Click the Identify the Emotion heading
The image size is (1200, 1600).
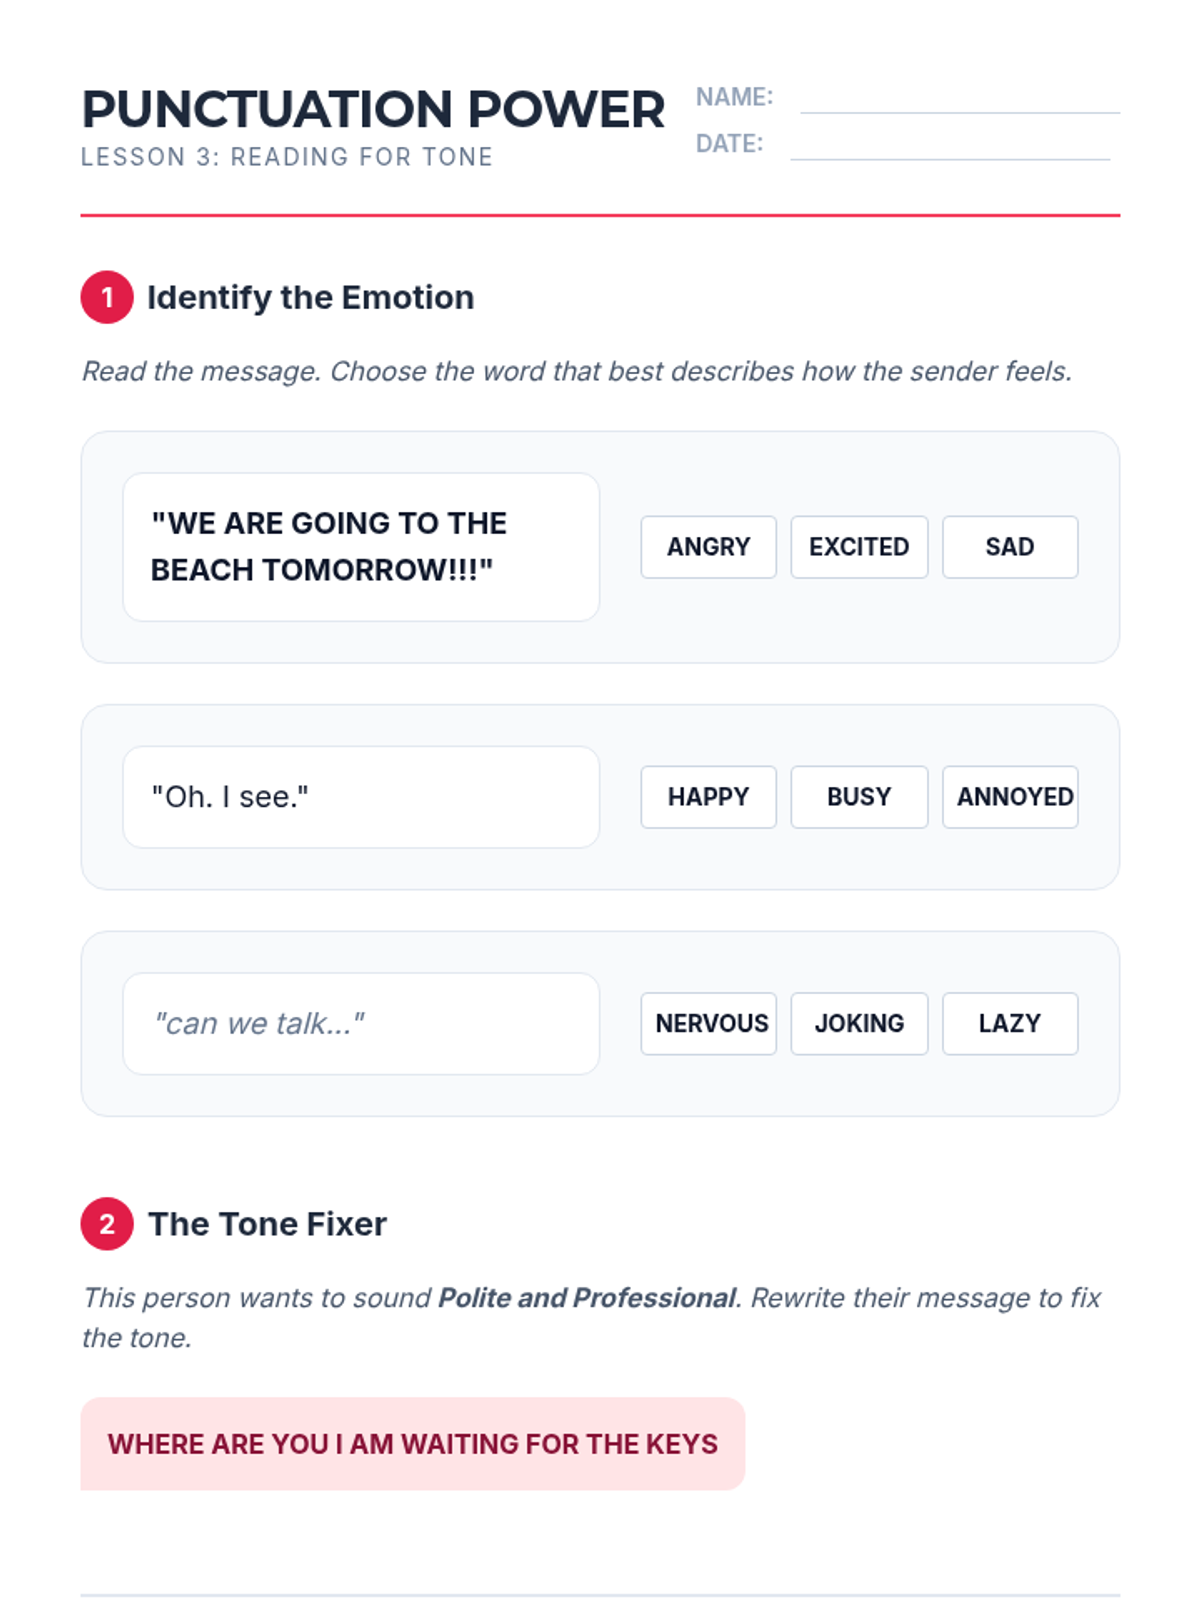pyautogui.click(x=310, y=297)
